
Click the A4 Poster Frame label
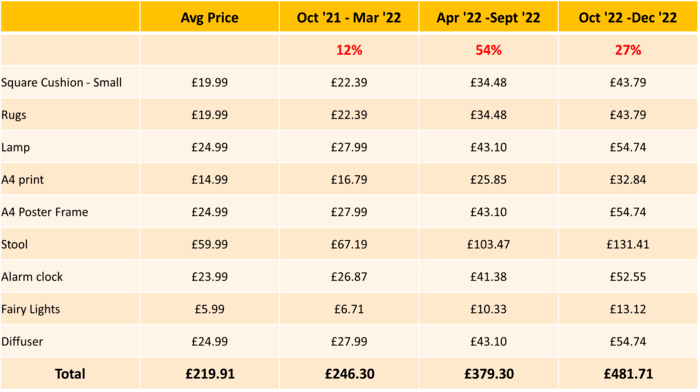[x=45, y=212]
